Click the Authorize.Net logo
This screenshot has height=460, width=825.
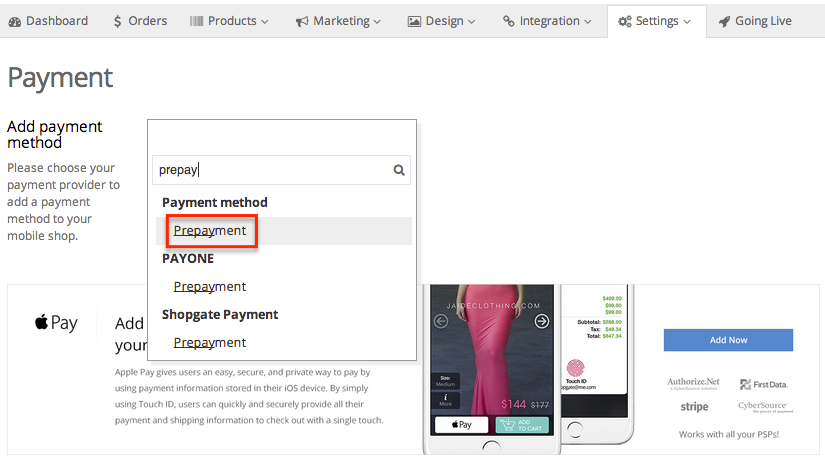coord(694,383)
